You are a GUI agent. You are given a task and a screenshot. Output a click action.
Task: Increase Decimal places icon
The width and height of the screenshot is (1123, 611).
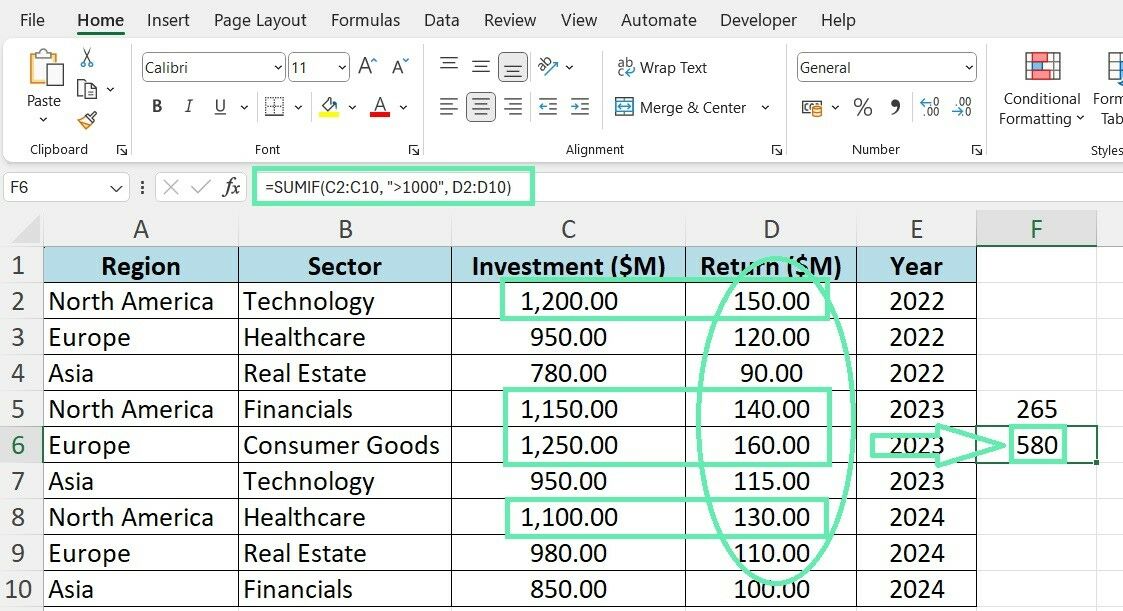(x=930, y=107)
